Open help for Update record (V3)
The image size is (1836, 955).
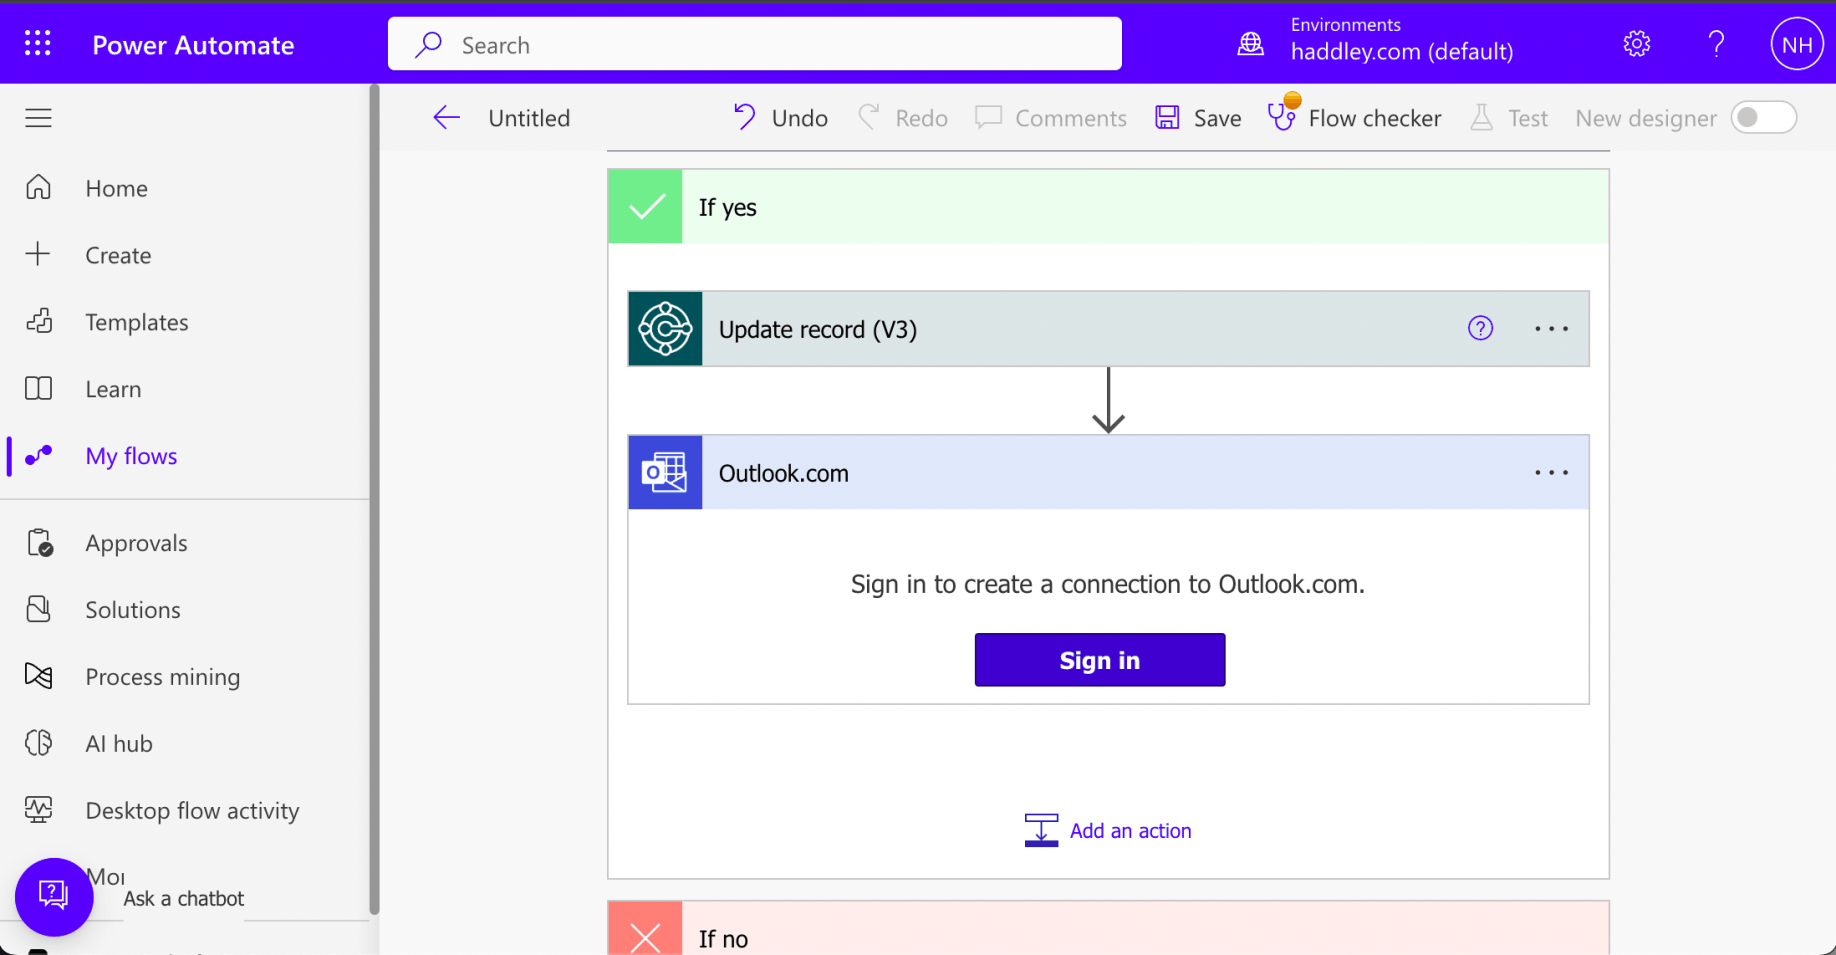tap(1480, 328)
